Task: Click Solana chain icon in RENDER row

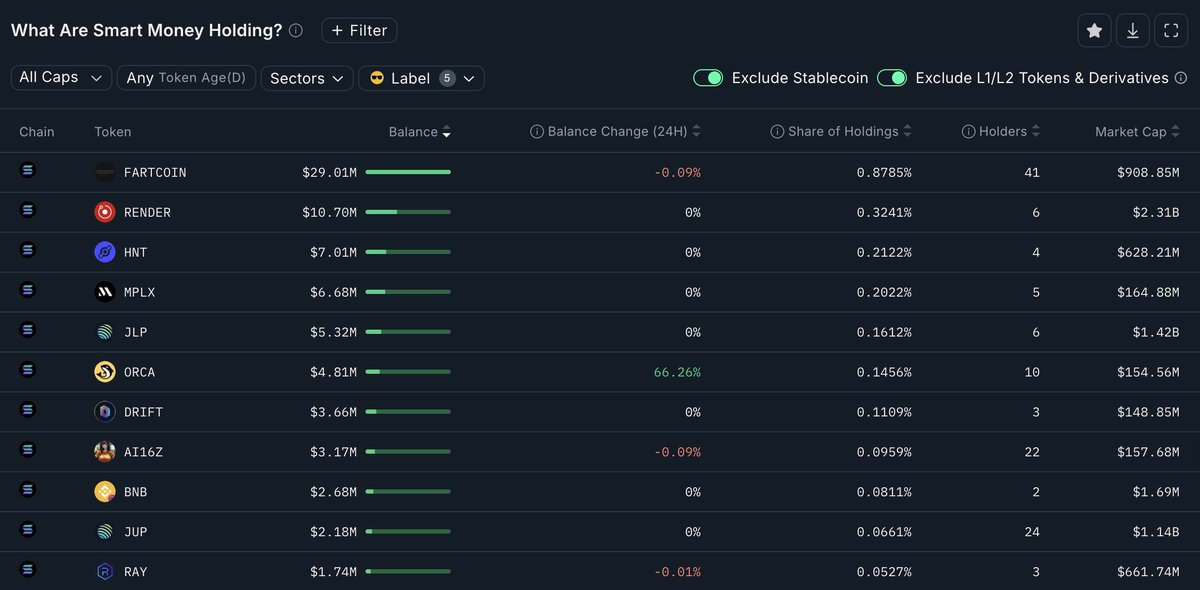Action: click(27, 210)
